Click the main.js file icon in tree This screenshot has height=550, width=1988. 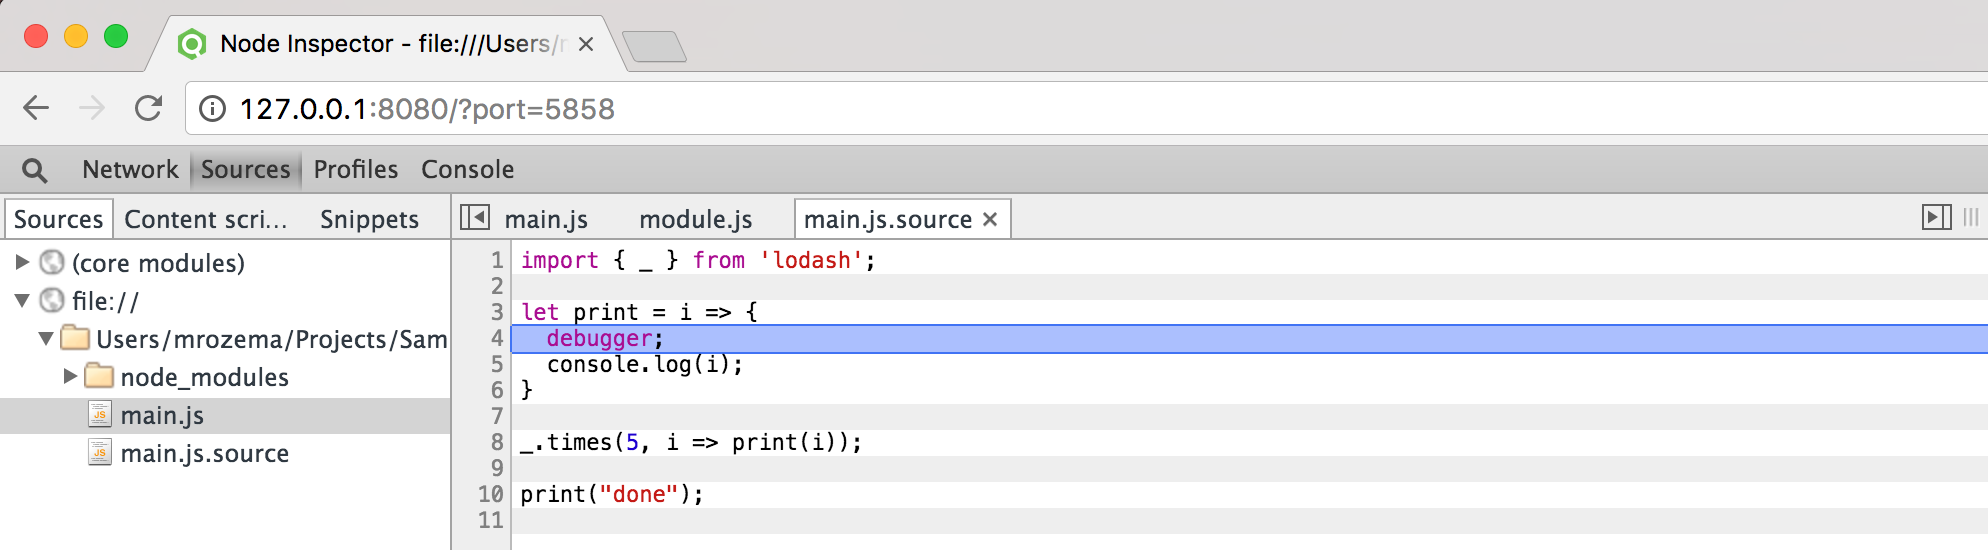pyautogui.click(x=99, y=415)
